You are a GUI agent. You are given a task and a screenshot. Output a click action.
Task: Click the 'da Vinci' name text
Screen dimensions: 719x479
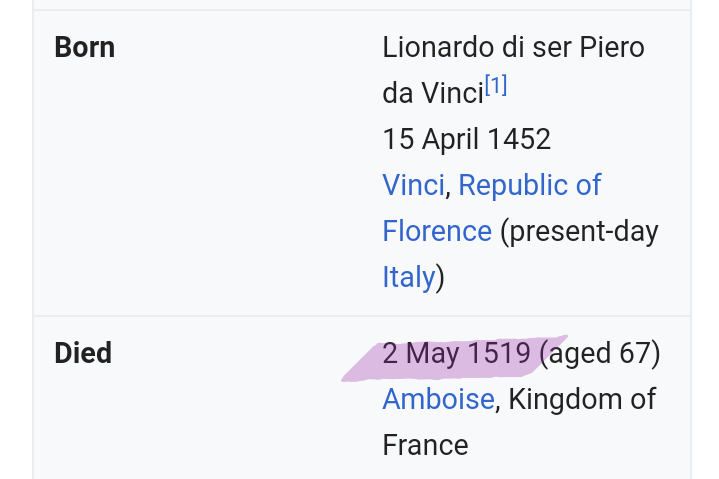(433, 94)
